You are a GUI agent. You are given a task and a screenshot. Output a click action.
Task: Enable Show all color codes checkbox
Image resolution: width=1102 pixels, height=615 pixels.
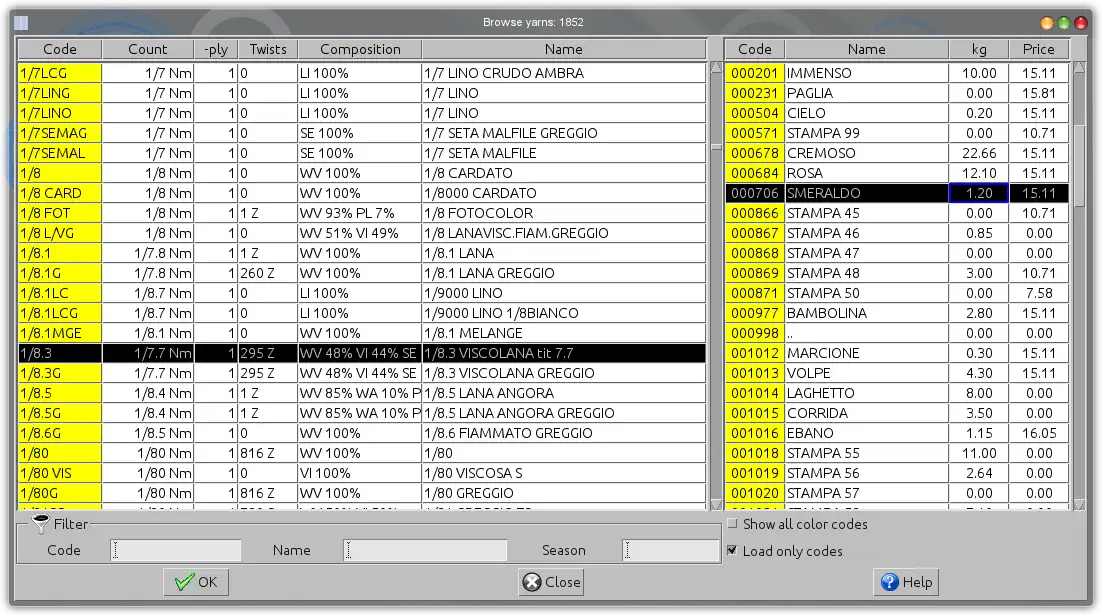coord(732,524)
